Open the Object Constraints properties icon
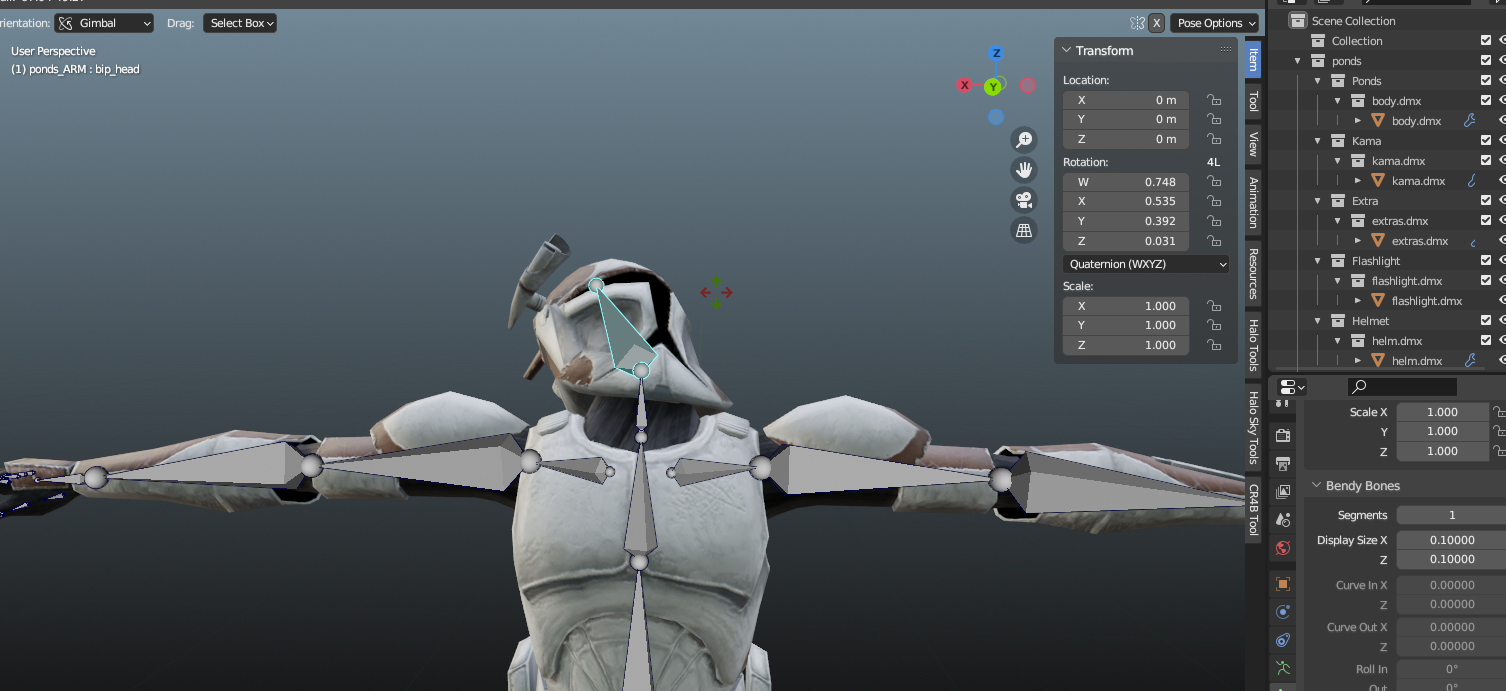1506x691 pixels. click(x=1283, y=640)
